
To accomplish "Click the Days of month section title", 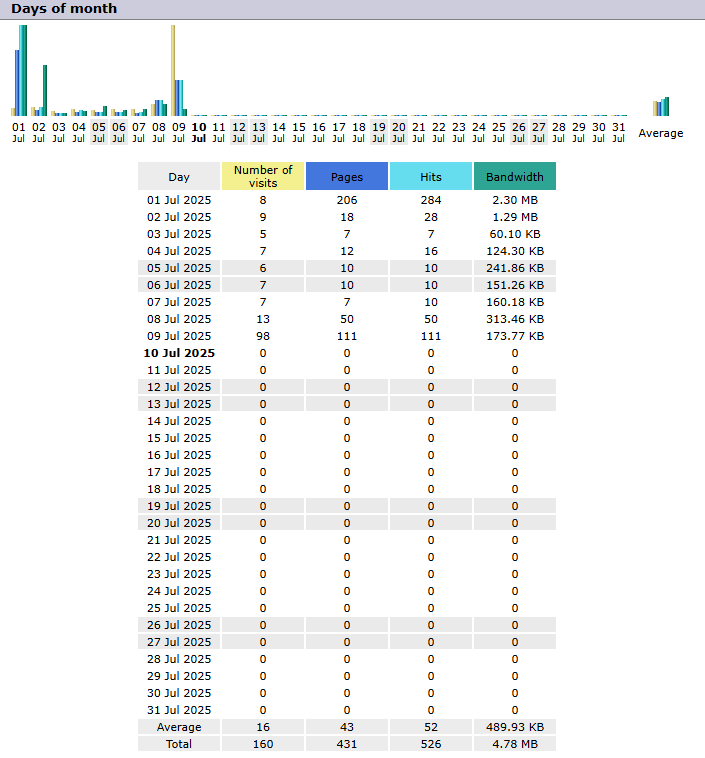I will [64, 9].
